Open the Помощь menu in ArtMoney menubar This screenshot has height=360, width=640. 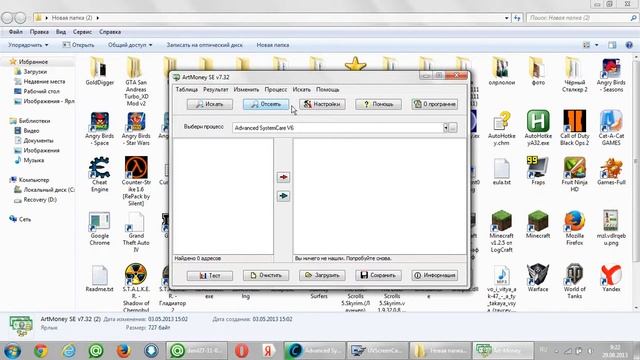(x=327, y=89)
